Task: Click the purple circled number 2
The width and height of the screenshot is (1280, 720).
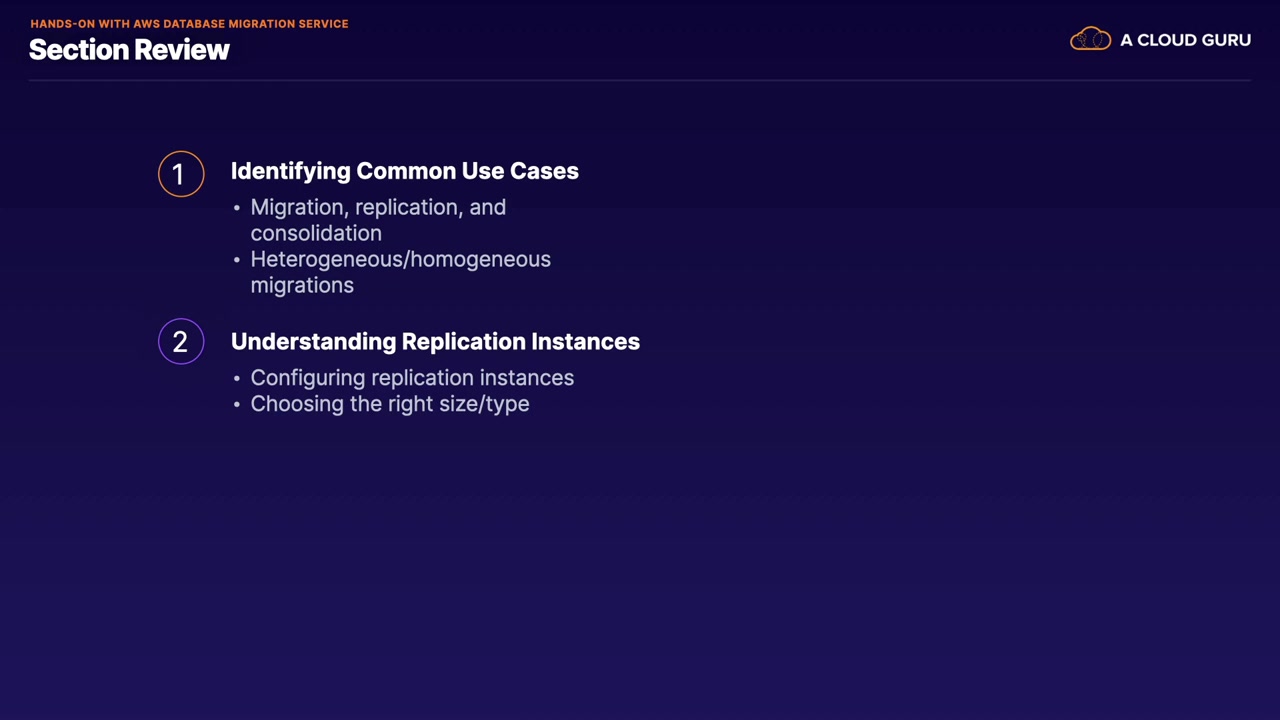Action: click(x=181, y=342)
